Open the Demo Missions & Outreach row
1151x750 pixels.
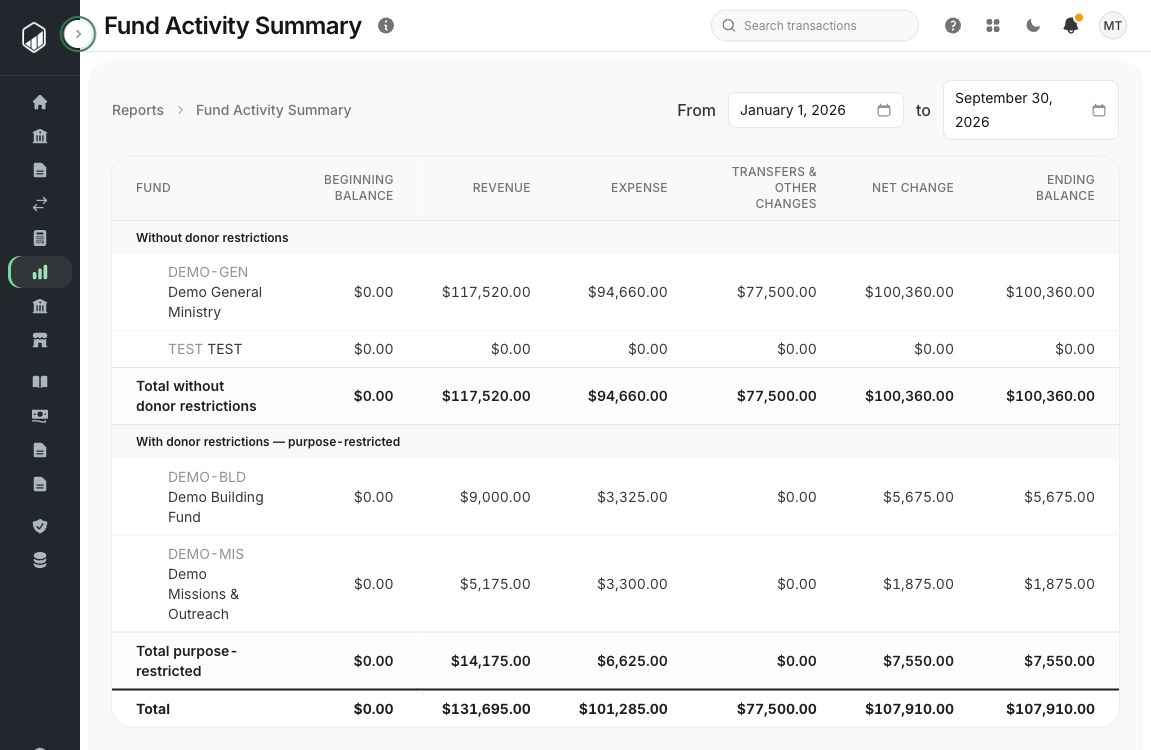pyautogui.click(x=615, y=584)
